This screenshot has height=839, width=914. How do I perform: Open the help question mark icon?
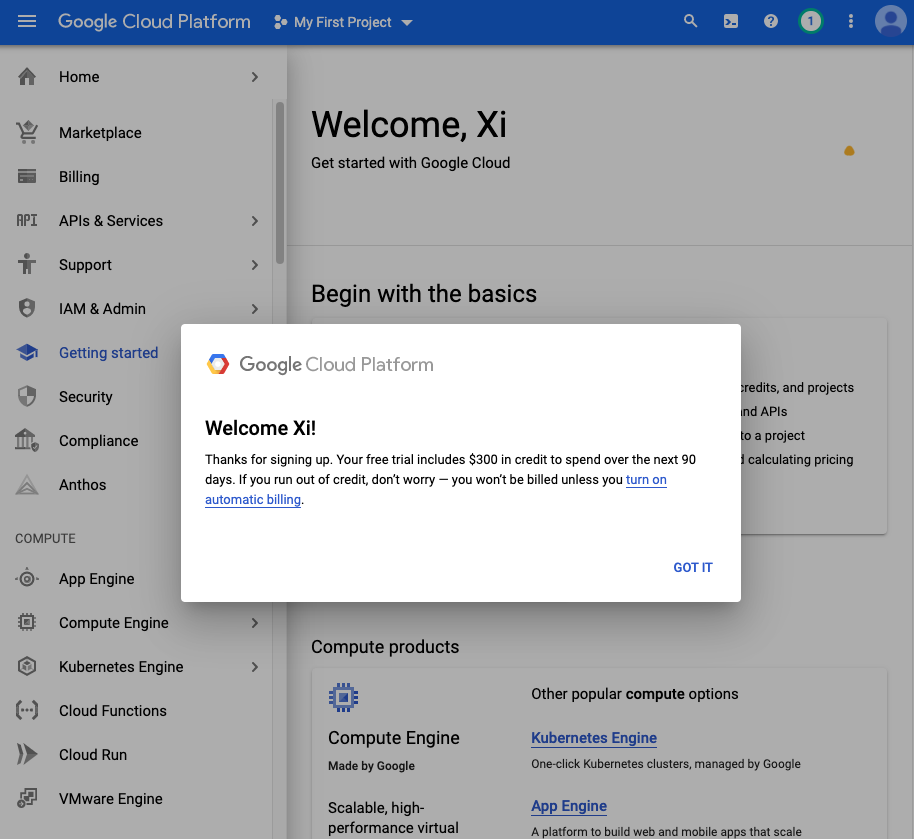[x=771, y=22]
